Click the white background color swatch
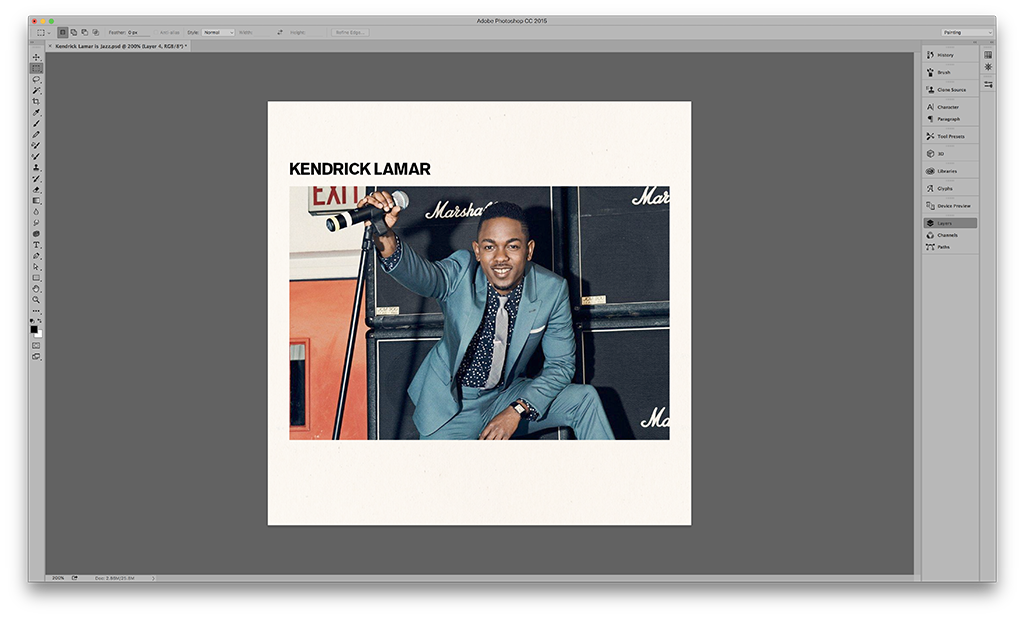Screen dimensions: 1024x620 point(39,334)
